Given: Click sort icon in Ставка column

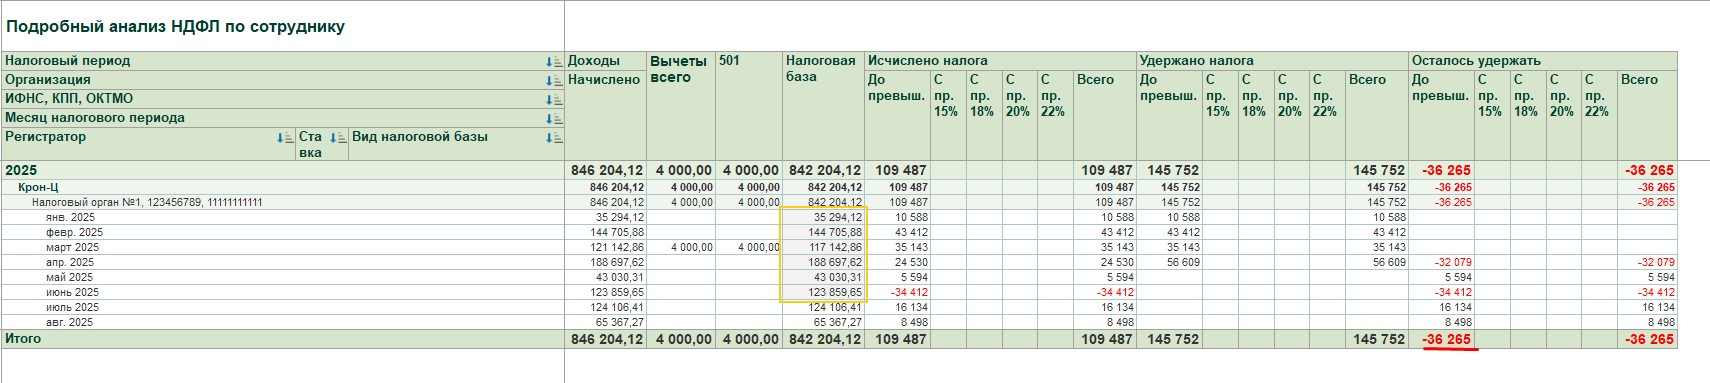Looking at the screenshot, I should pyautogui.click(x=339, y=137).
